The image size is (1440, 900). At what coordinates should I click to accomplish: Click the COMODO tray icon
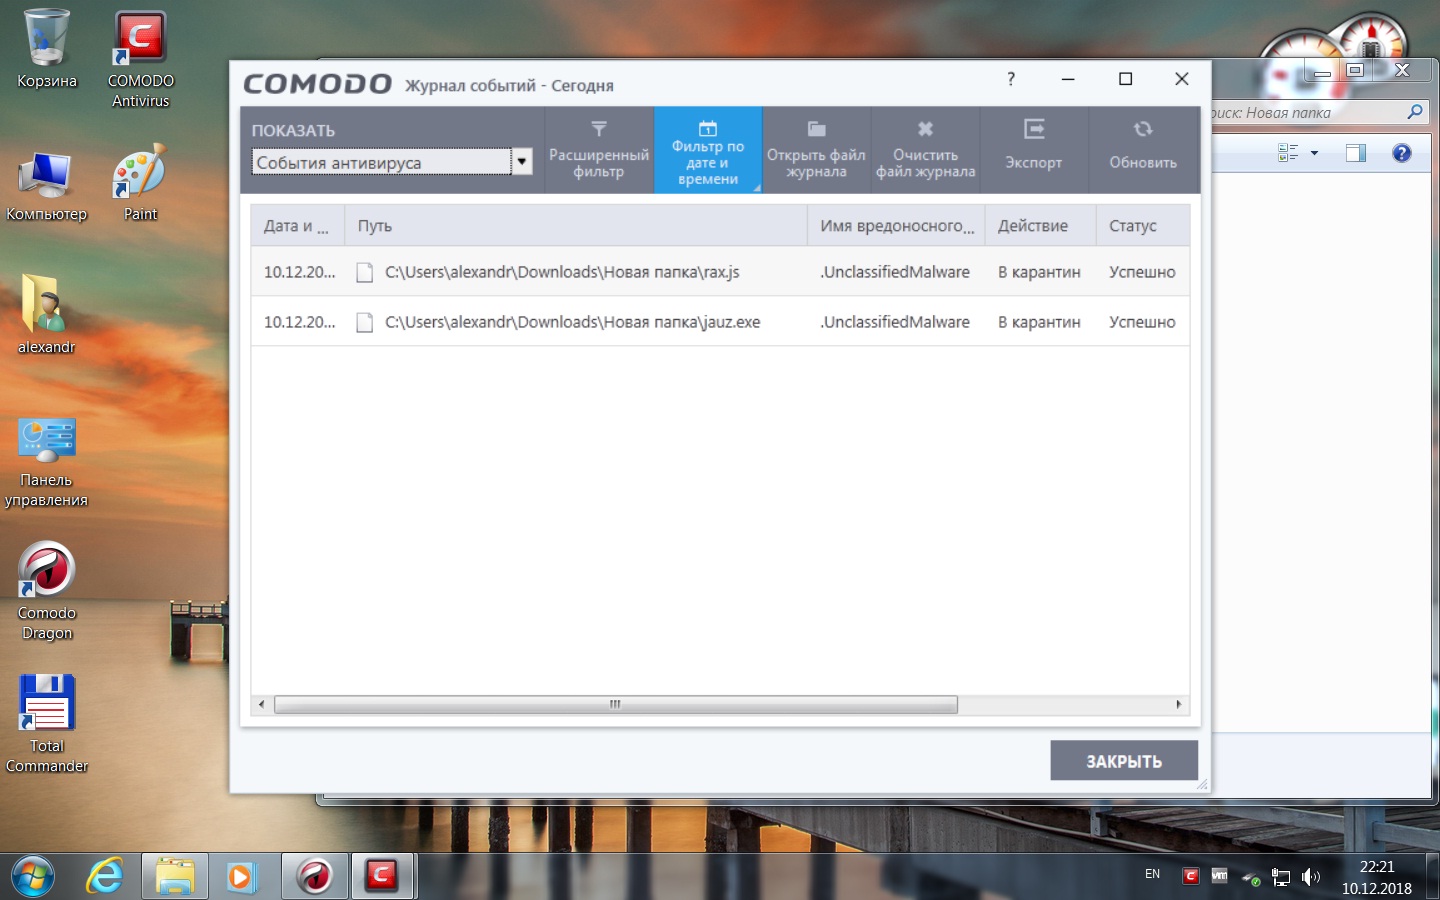(1190, 876)
